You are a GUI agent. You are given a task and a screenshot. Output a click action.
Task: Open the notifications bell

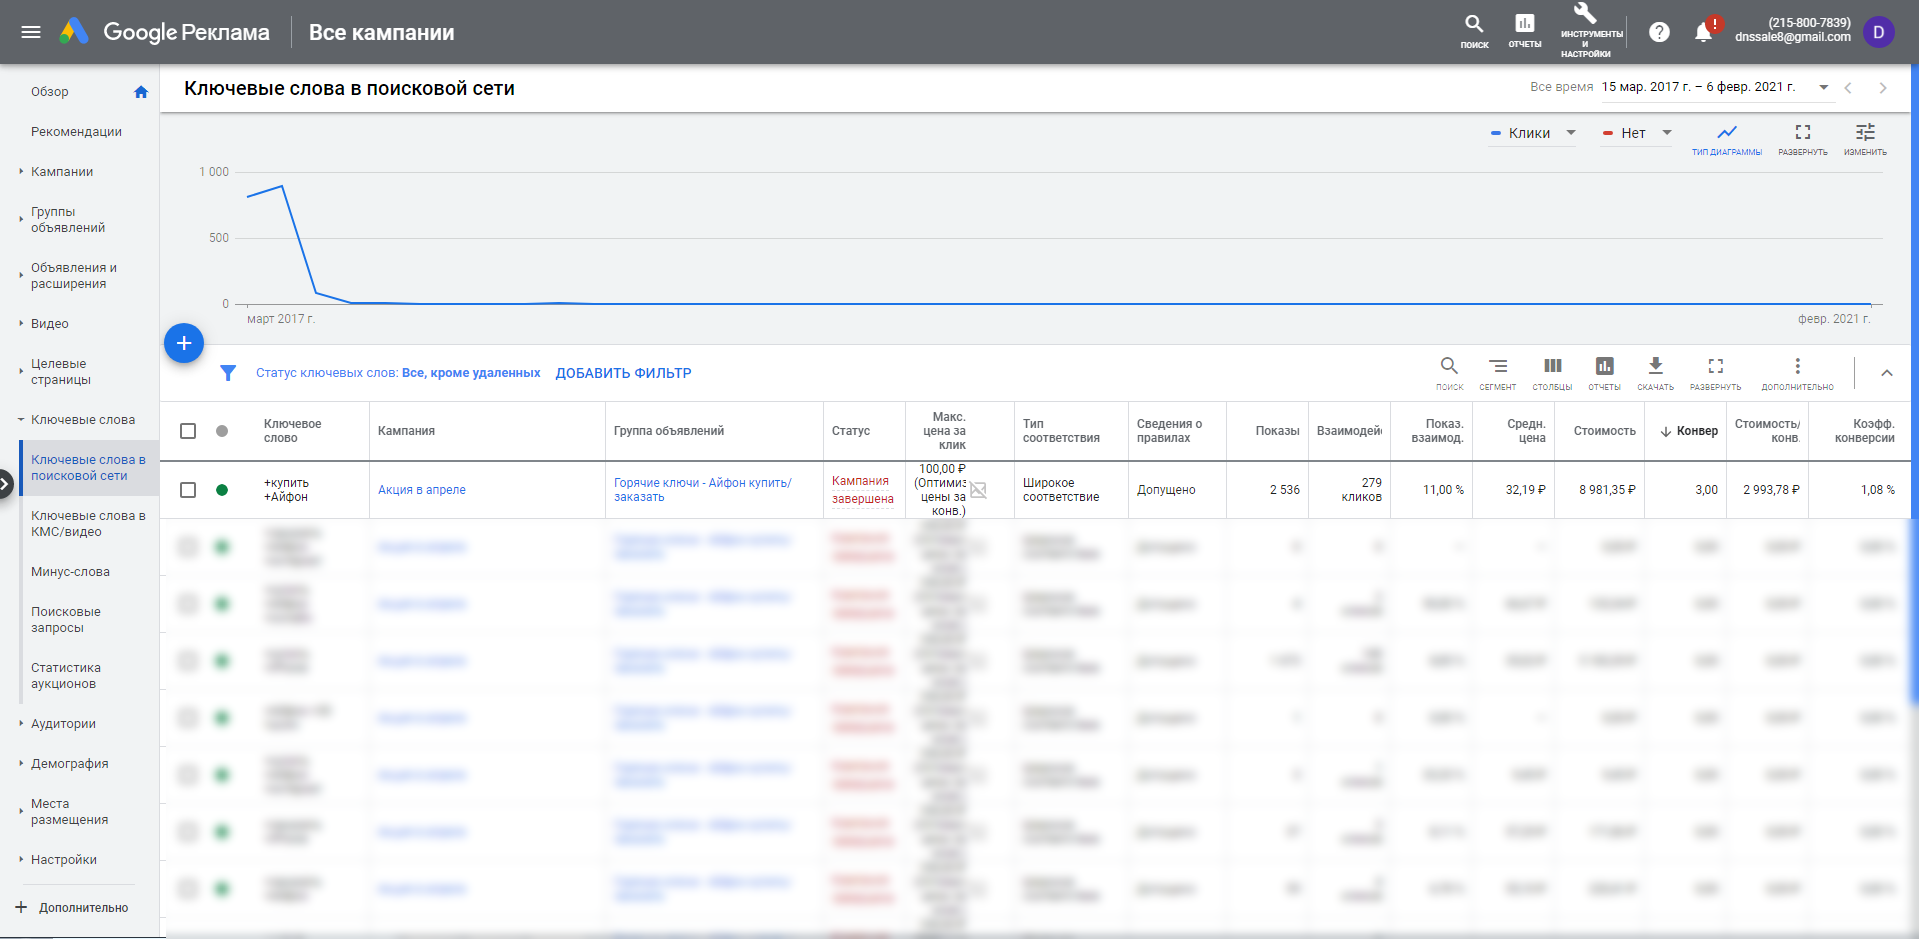pos(1704,32)
